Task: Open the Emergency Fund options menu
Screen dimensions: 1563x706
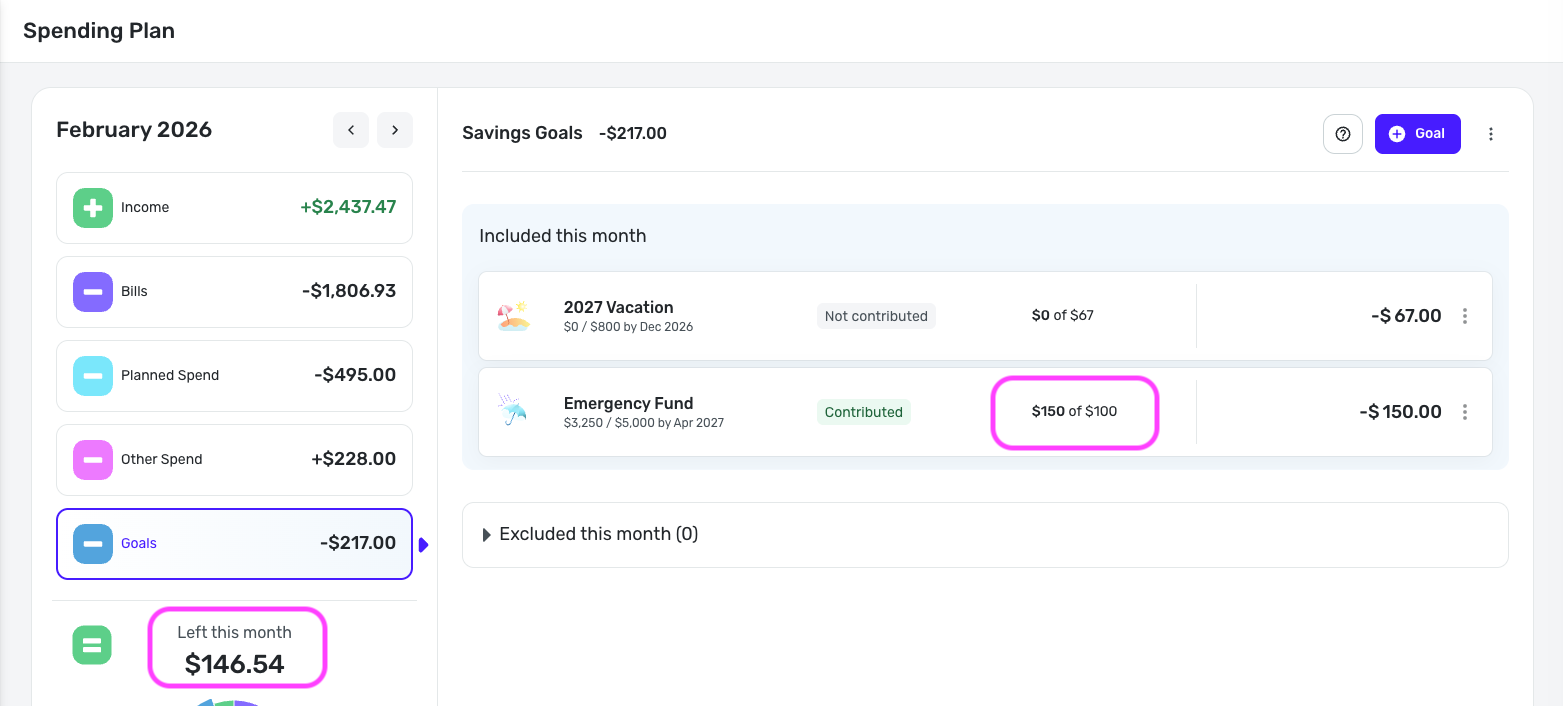Action: point(1465,412)
